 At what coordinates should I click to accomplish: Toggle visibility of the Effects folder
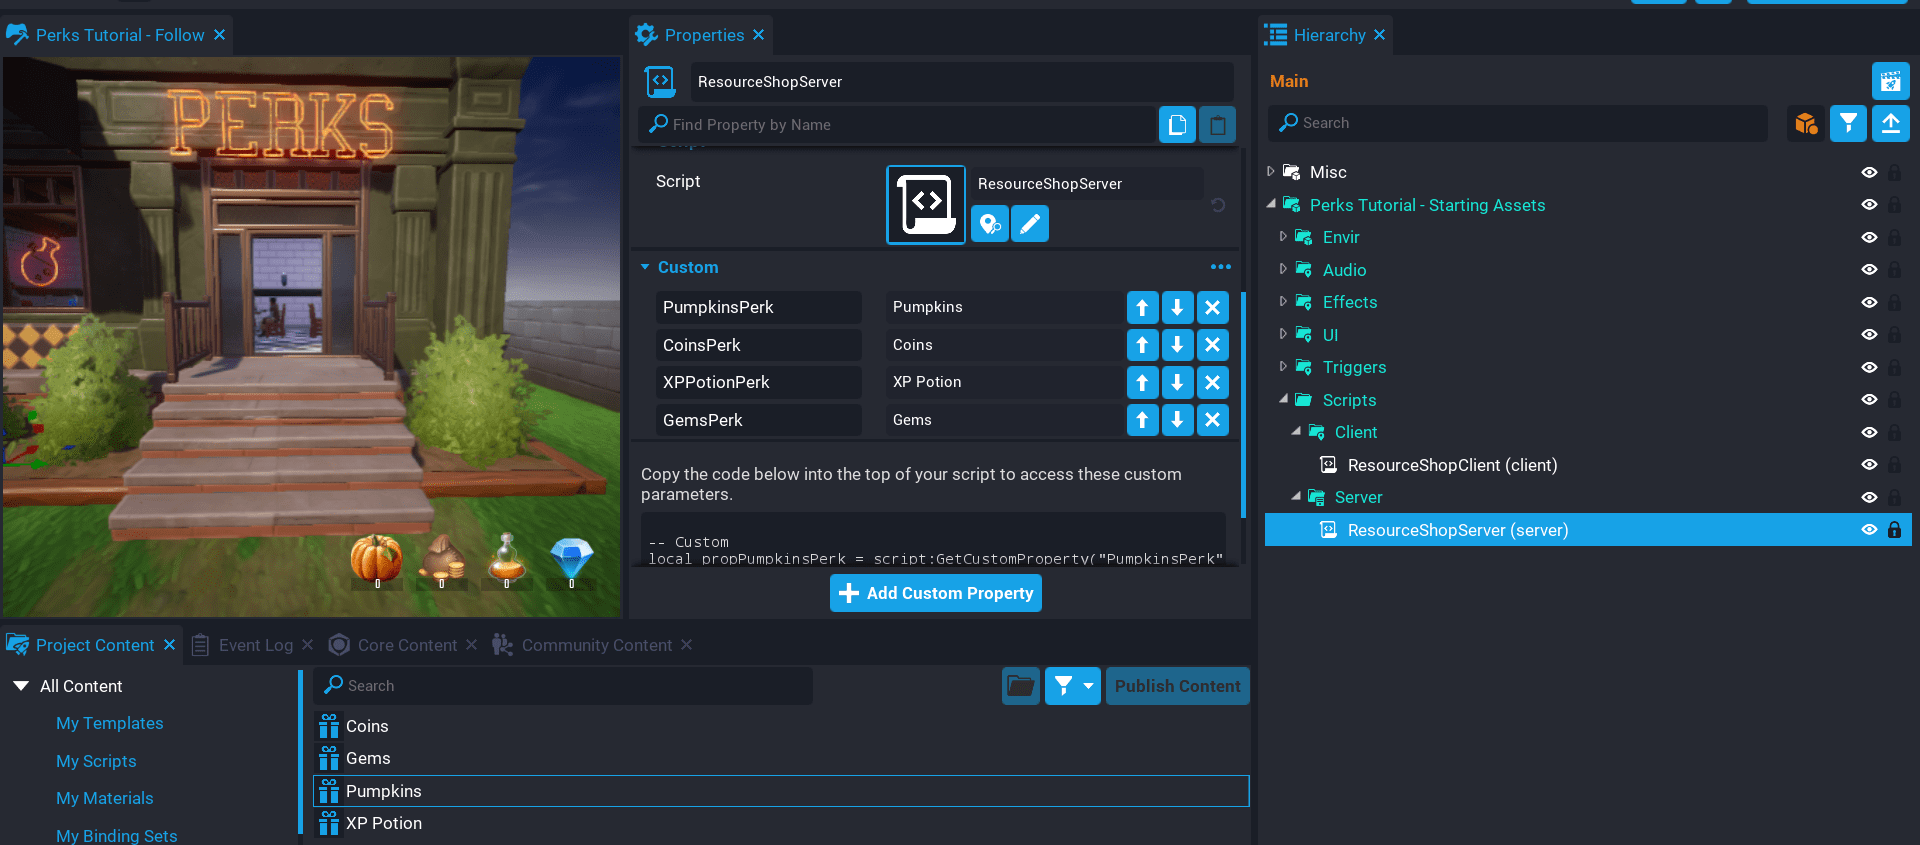click(x=1868, y=302)
